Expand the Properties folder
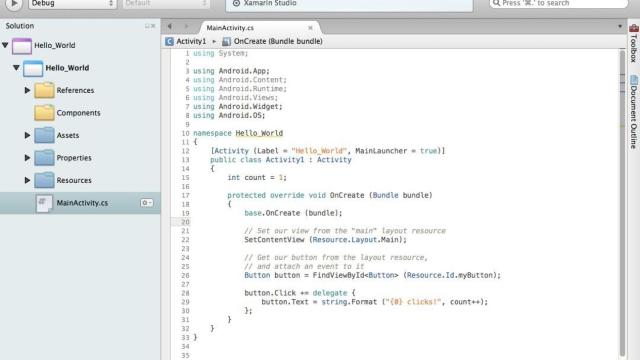 (27, 157)
